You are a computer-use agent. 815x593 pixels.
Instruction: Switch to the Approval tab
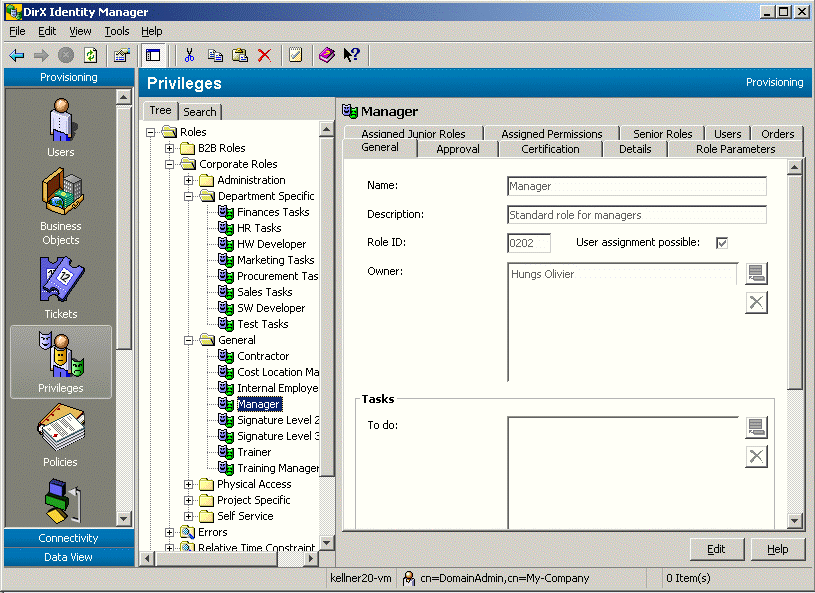pyautogui.click(x=457, y=148)
